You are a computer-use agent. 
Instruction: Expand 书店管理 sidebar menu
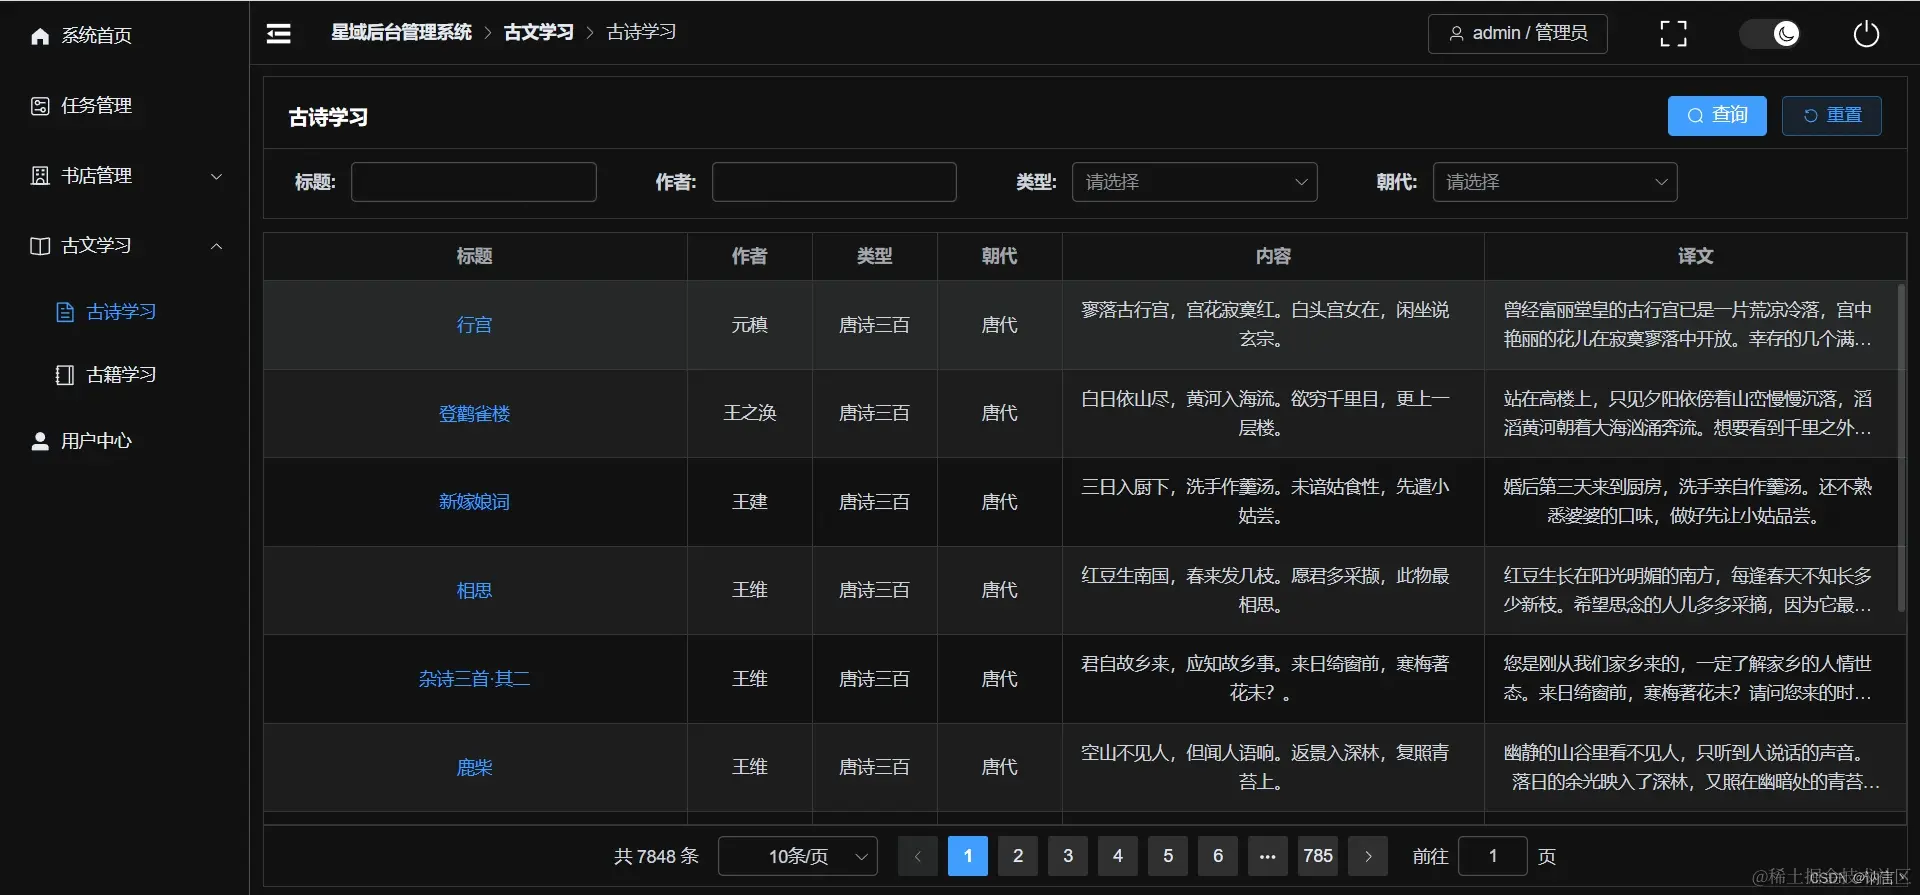tap(125, 176)
